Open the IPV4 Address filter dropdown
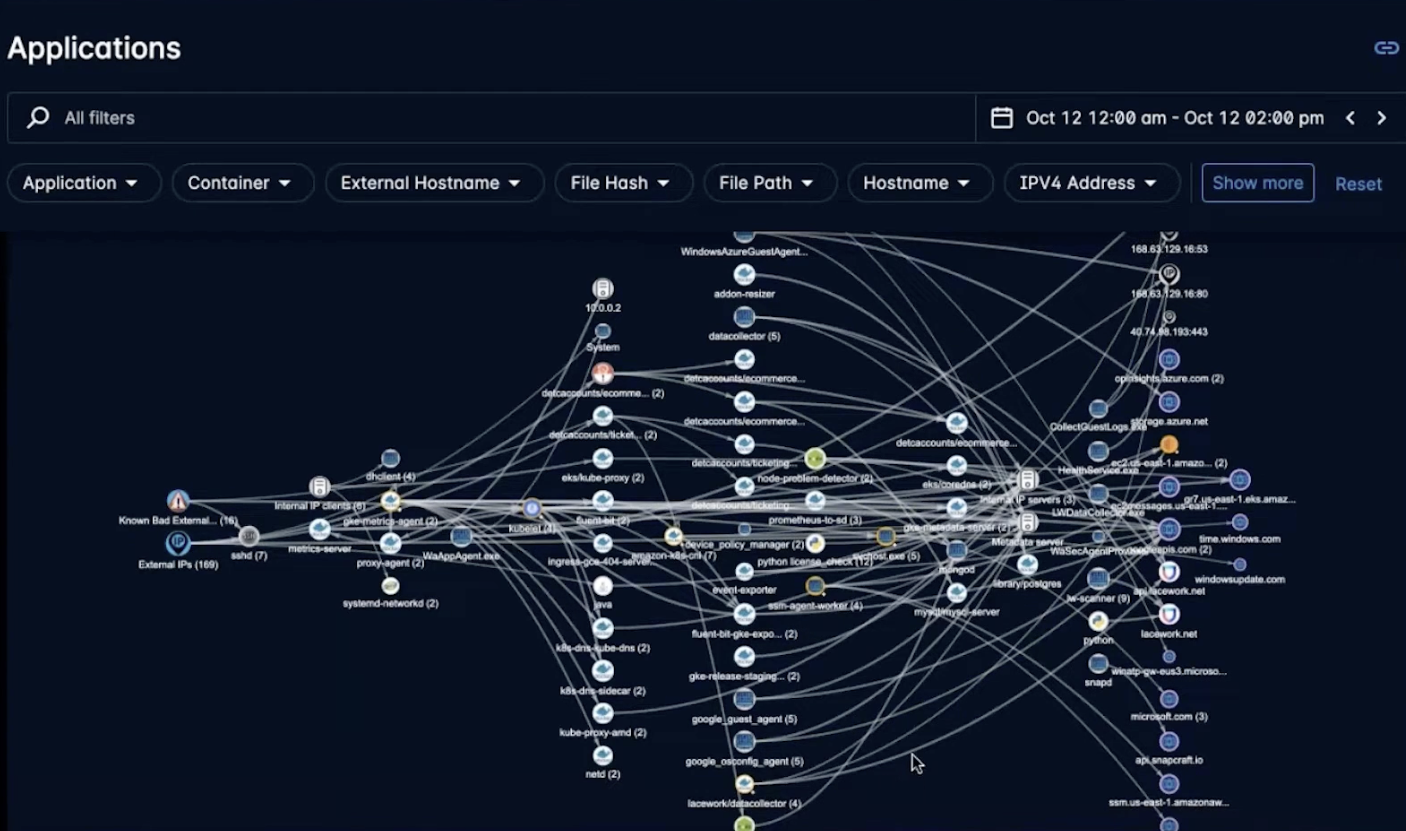The height and width of the screenshot is (831, 1406). 1092,183
